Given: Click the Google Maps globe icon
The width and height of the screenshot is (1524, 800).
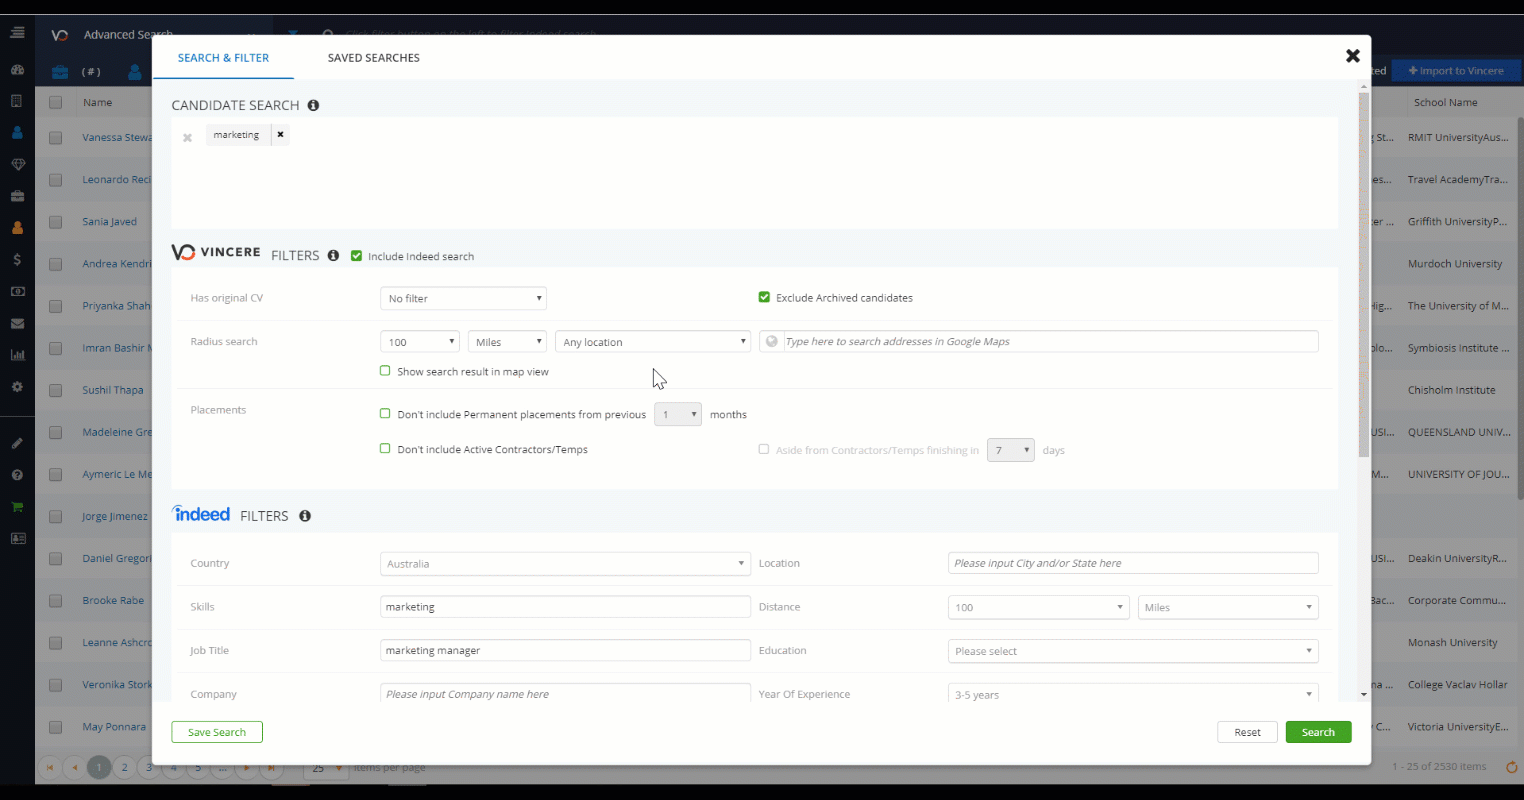Looking at the screenshot, I should pyautogui.click(x=771, y=342).
